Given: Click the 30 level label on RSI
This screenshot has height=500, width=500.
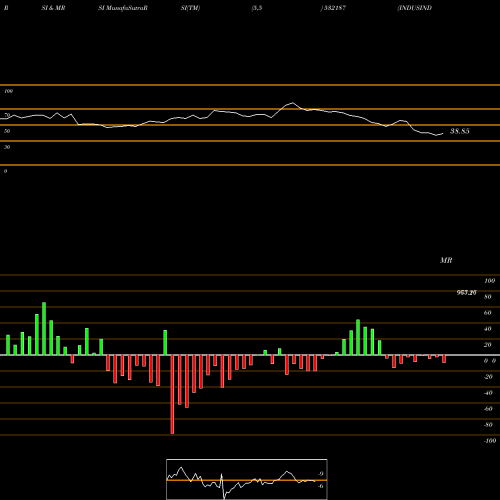Looking at the screenshot, I should 7,147.
